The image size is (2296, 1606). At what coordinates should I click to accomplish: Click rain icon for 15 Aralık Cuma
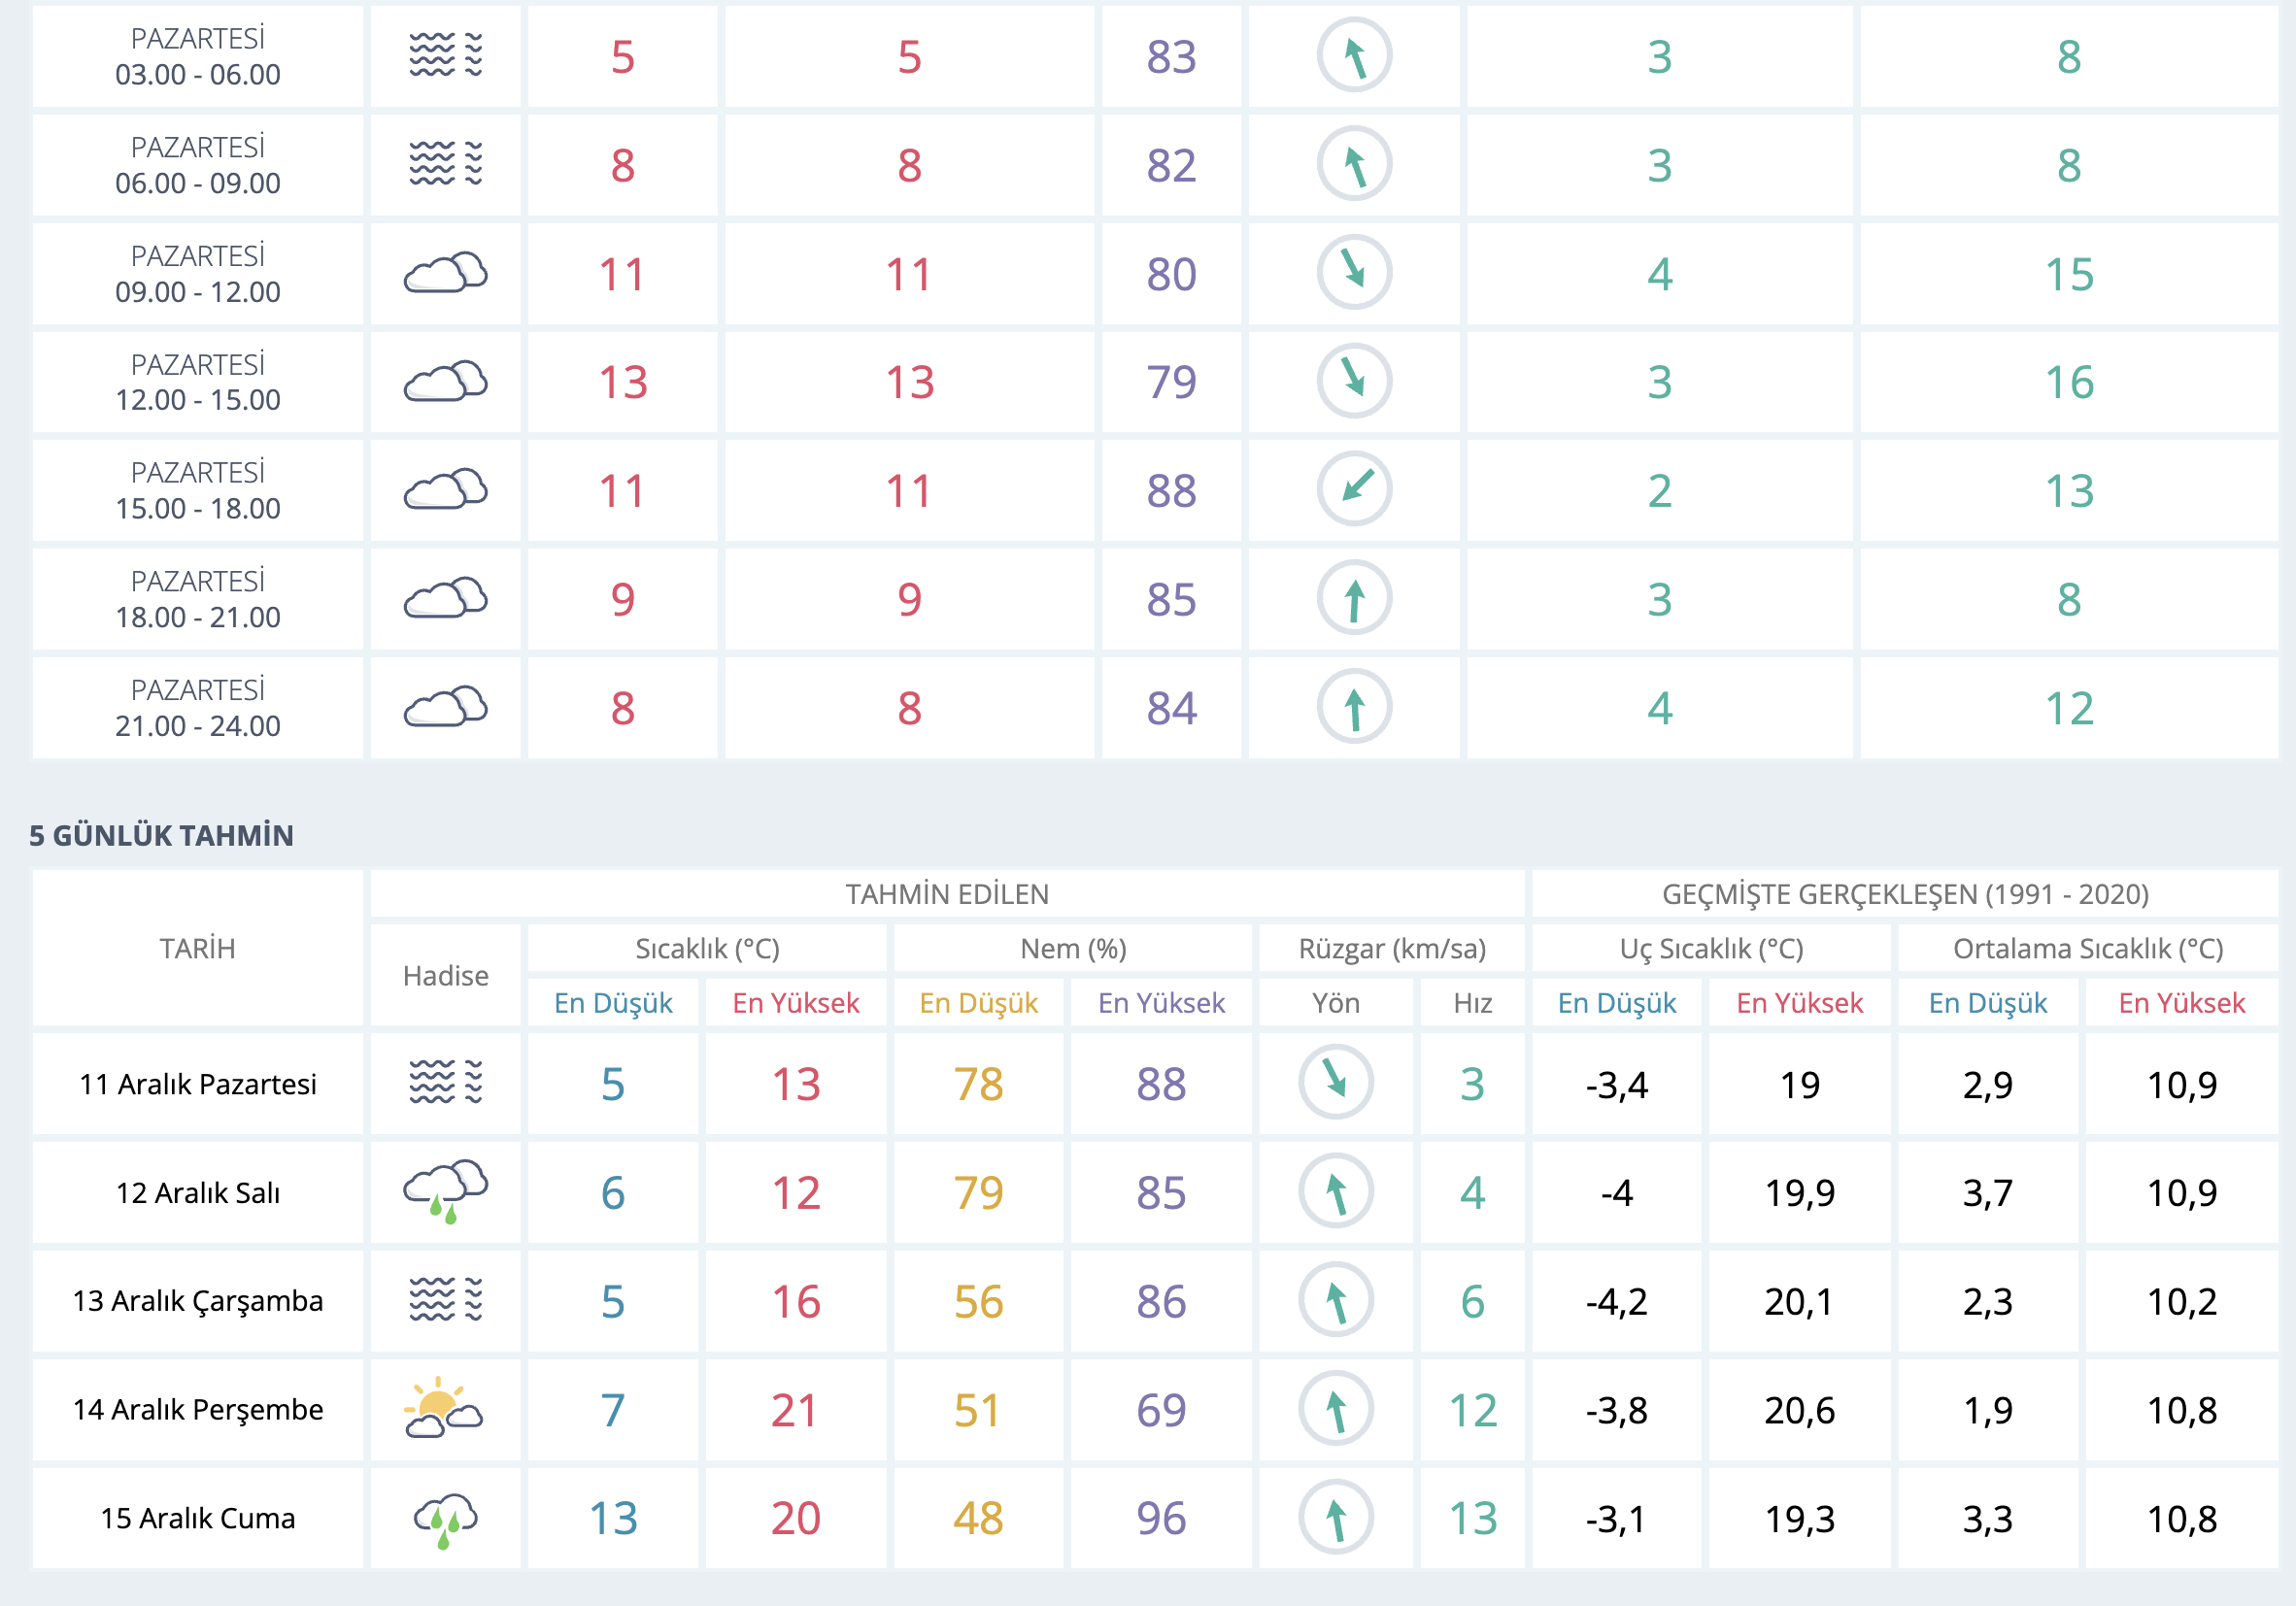coord(445,1518)
